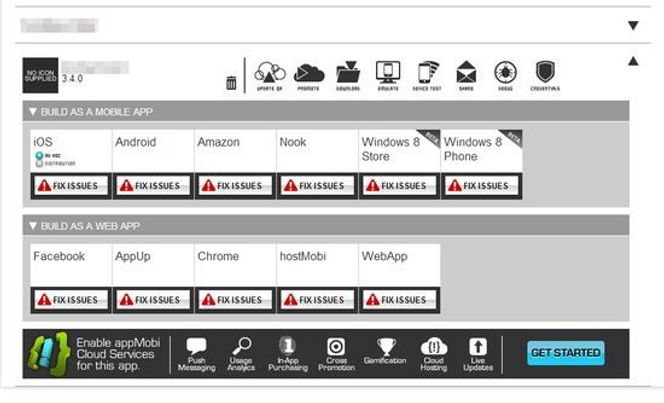Click the Nook platform label

tap(293, 142)
